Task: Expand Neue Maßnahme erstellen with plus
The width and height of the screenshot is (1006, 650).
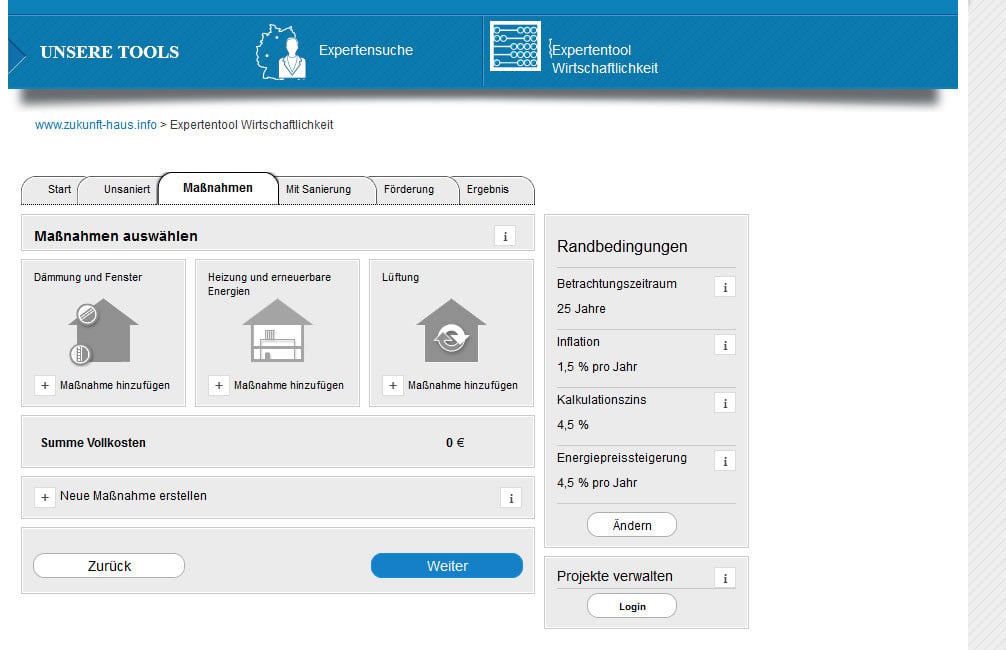Action: pos(45,497)
